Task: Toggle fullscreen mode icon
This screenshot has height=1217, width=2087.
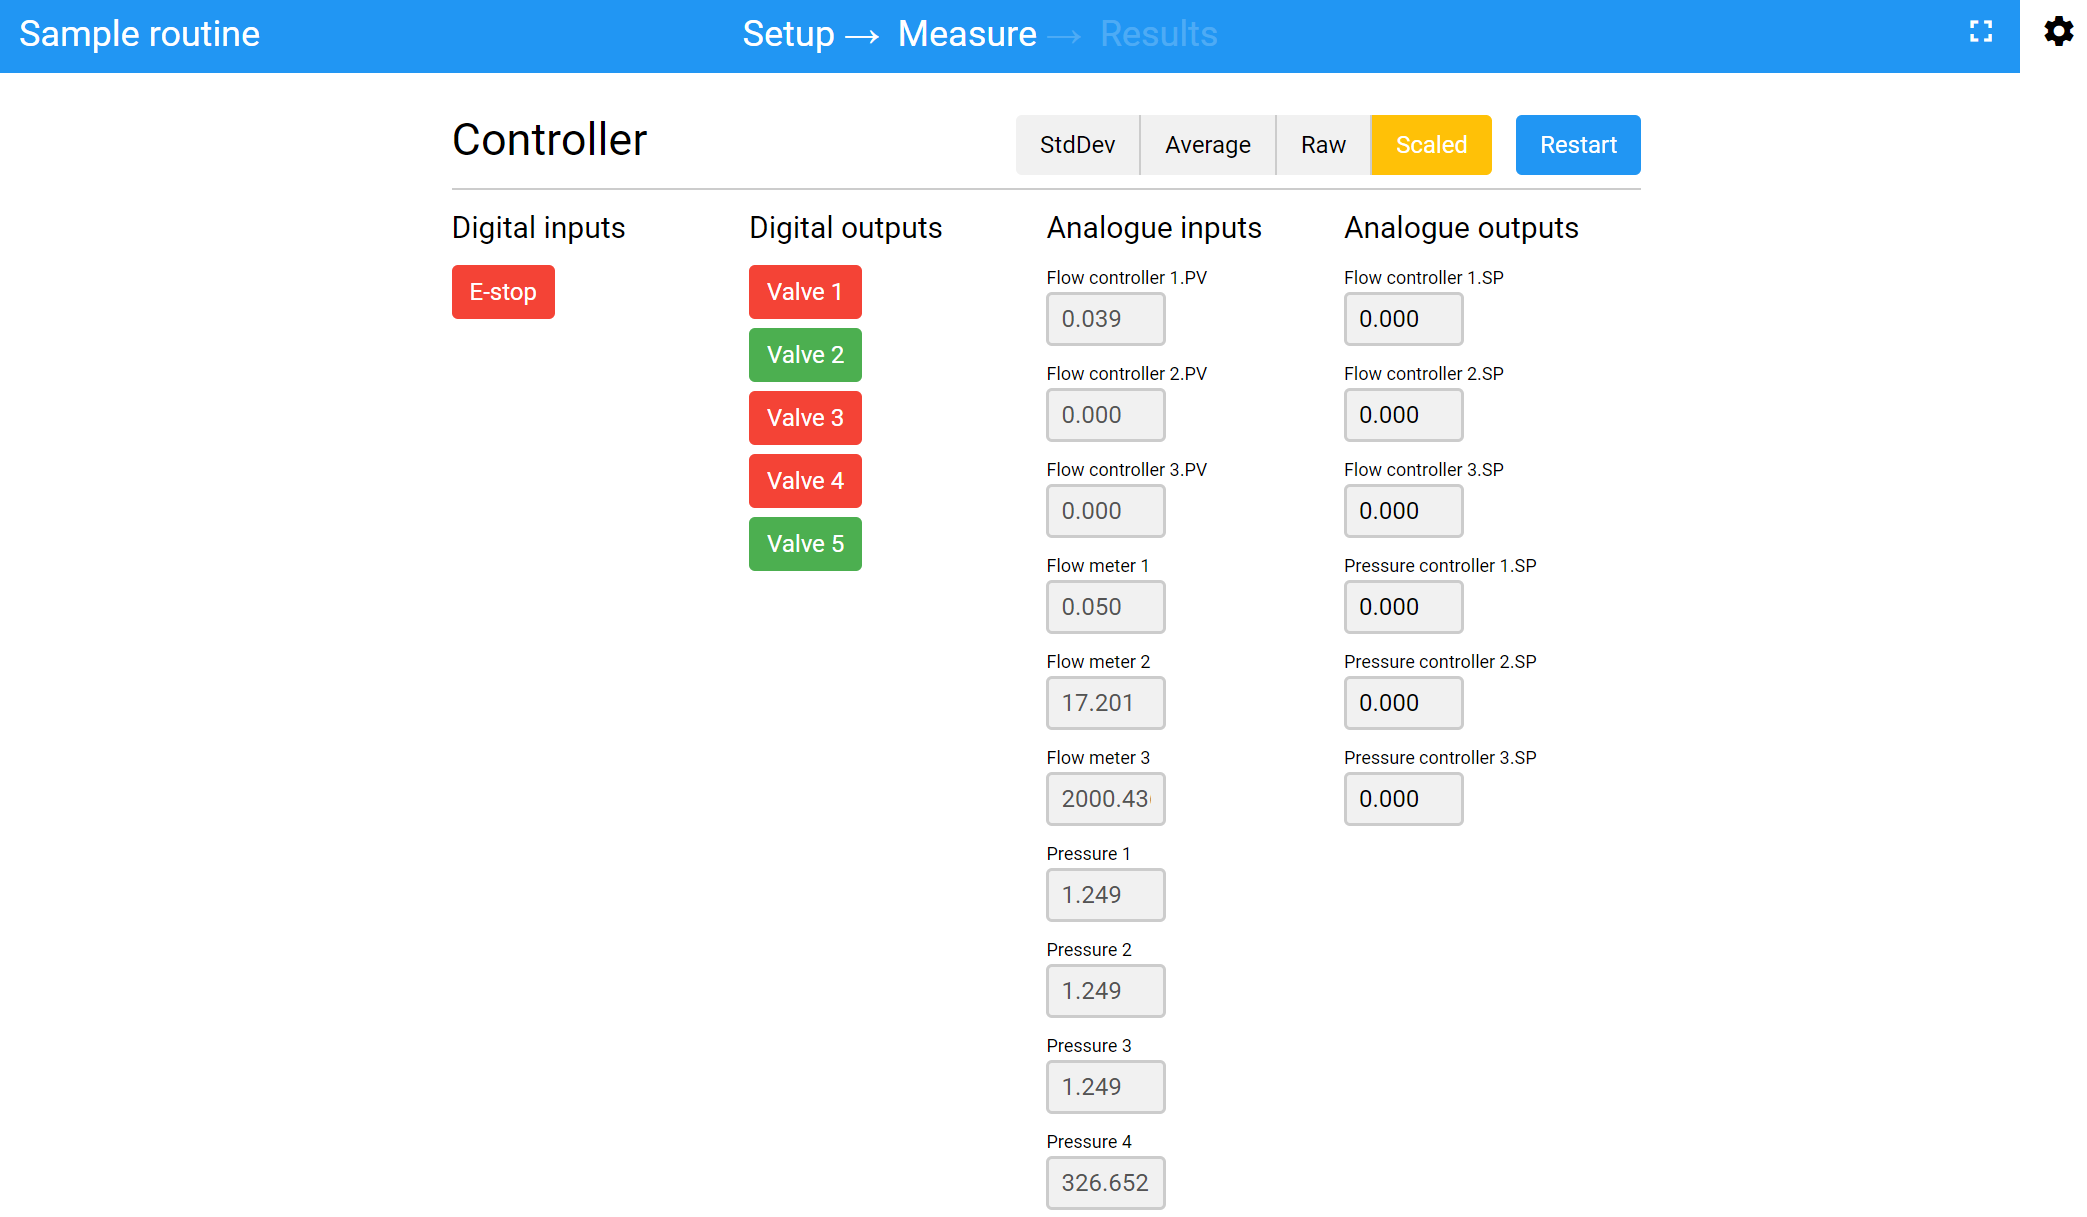Action: tap(1980, 32)
